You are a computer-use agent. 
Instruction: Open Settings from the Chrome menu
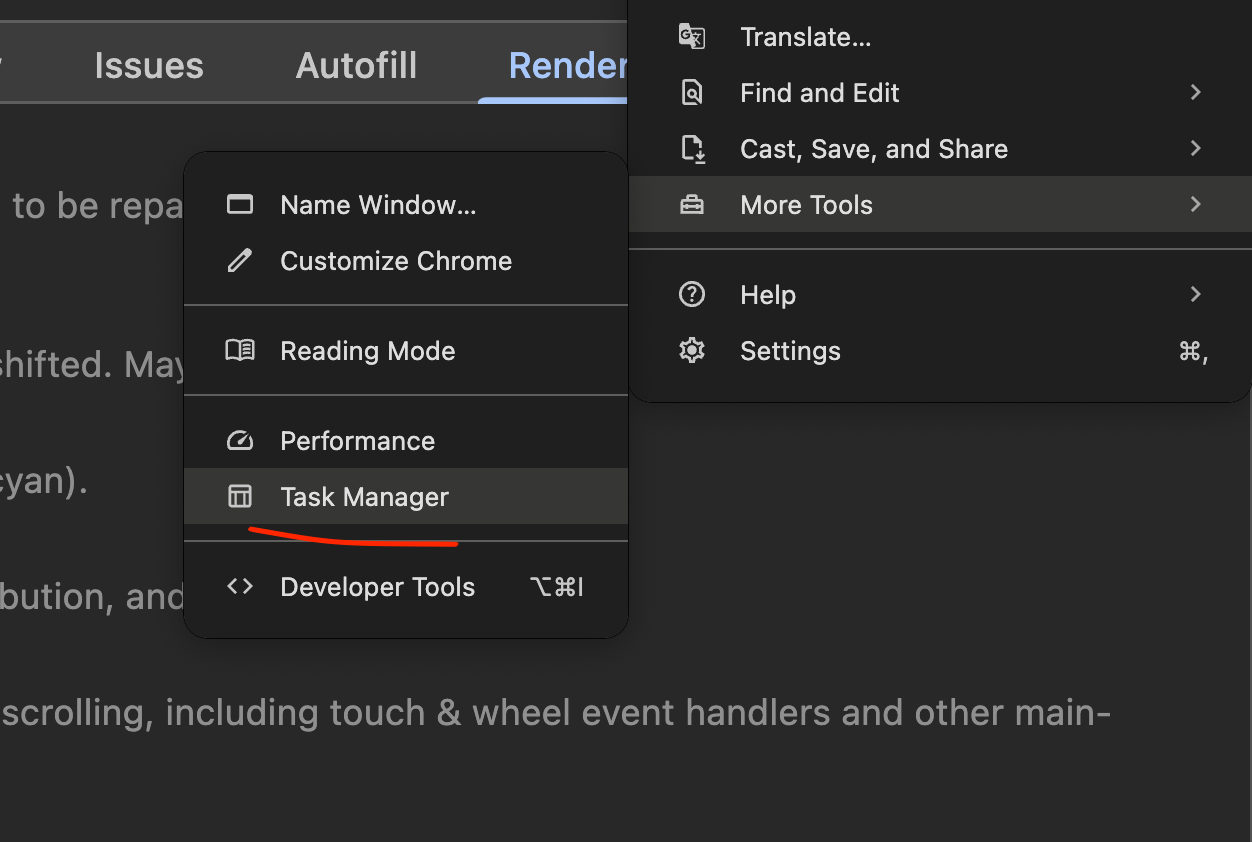coord(940,351)
